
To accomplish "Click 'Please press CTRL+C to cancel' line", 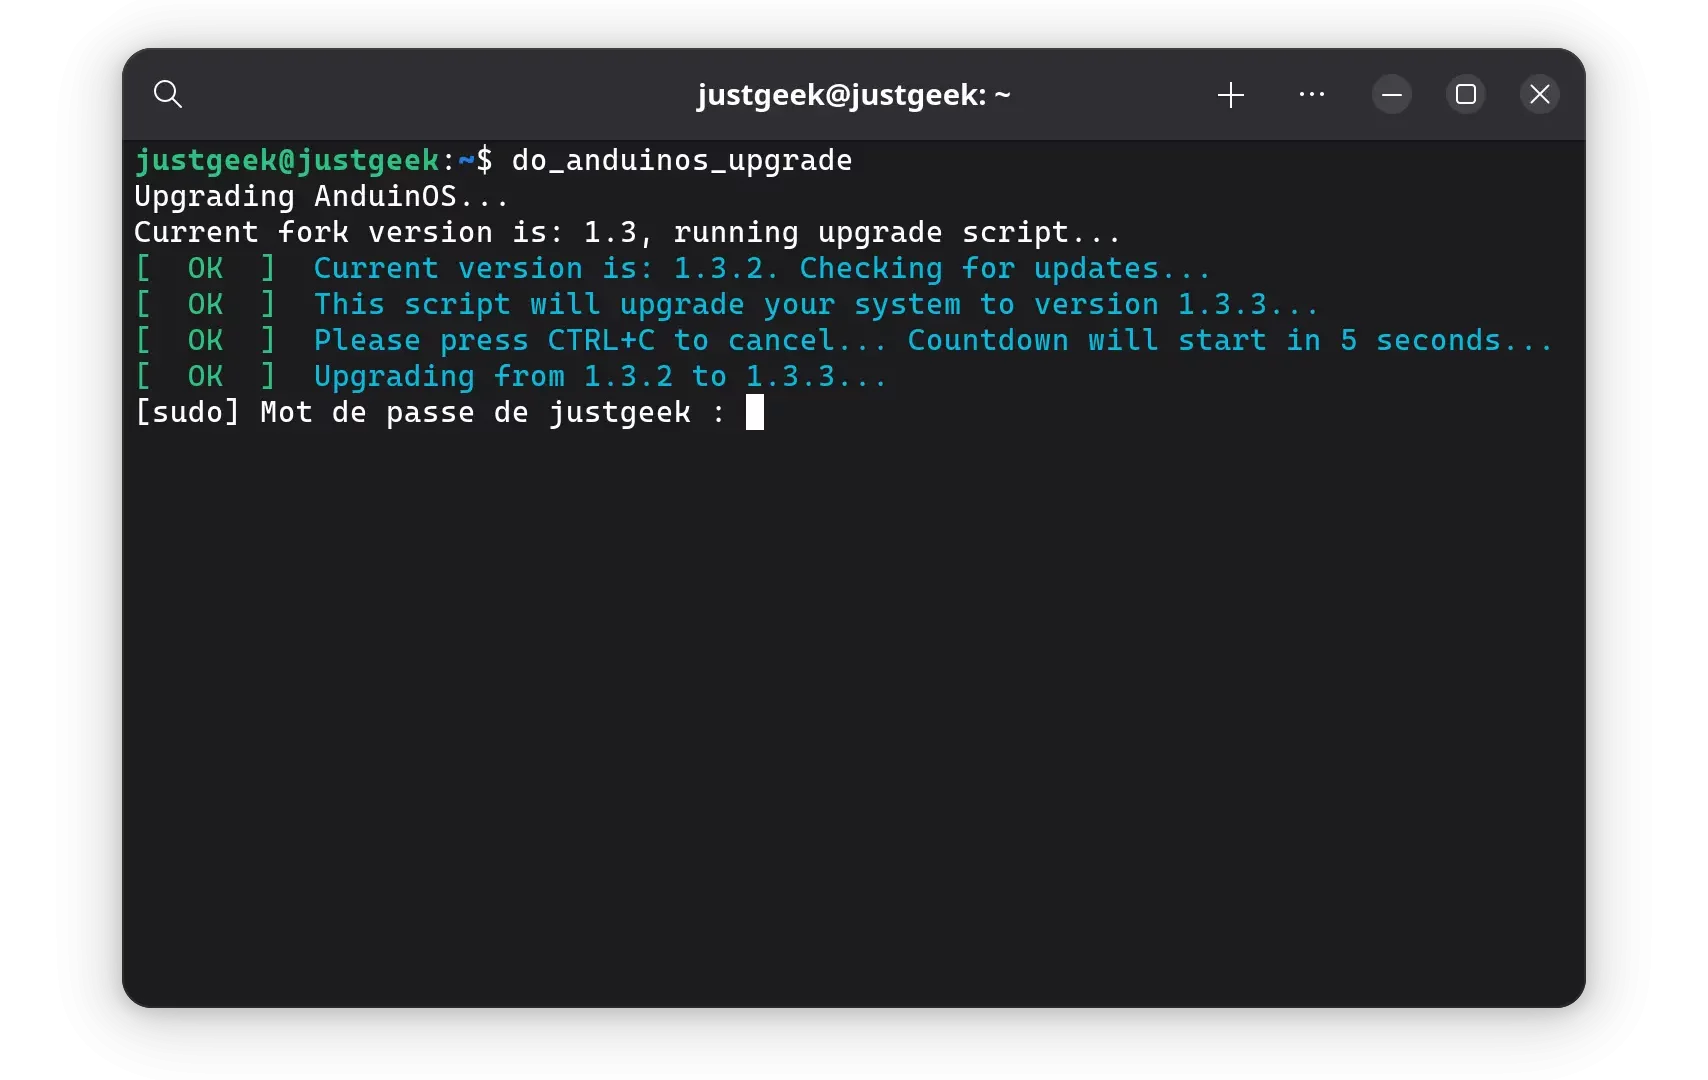I will point(933,341).
